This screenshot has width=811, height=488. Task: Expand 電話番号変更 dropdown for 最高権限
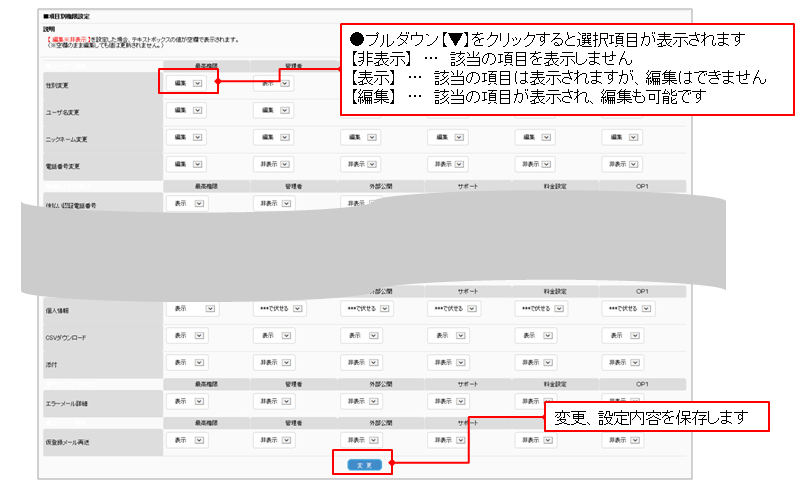(197, 163)
